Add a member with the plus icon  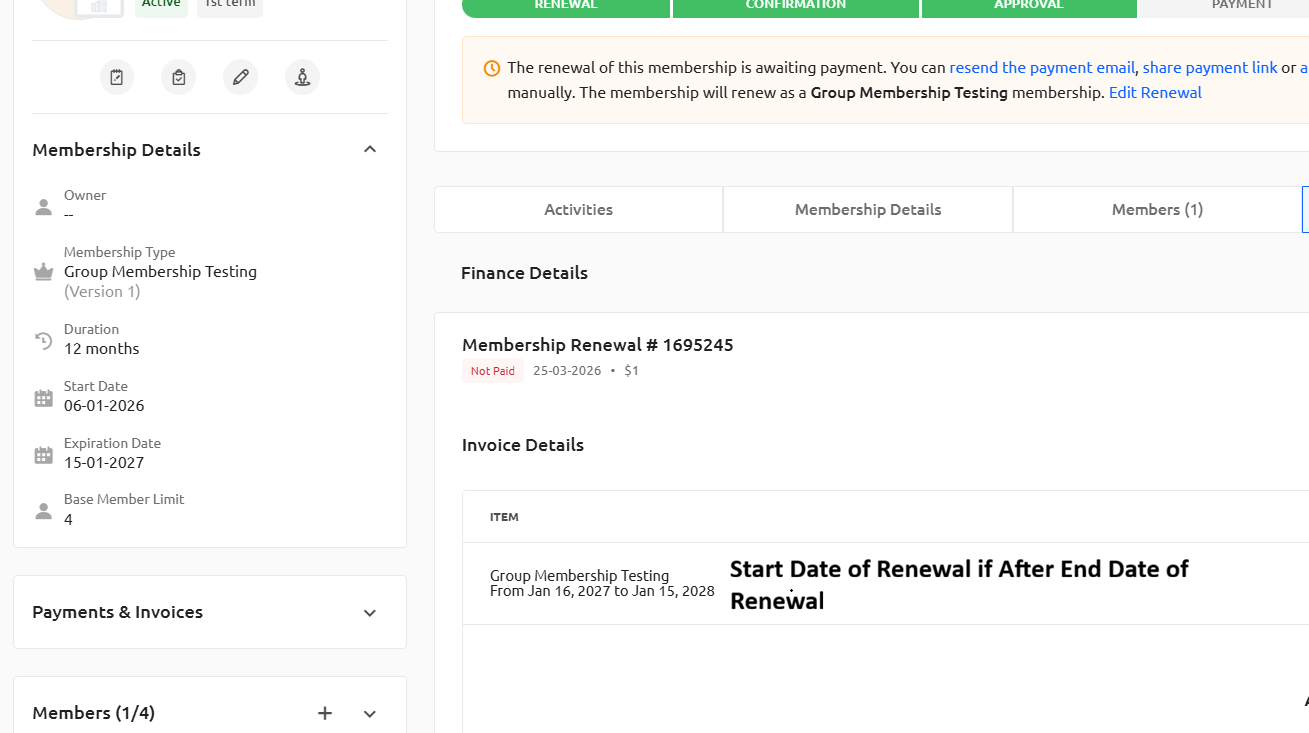coord(325,713)
